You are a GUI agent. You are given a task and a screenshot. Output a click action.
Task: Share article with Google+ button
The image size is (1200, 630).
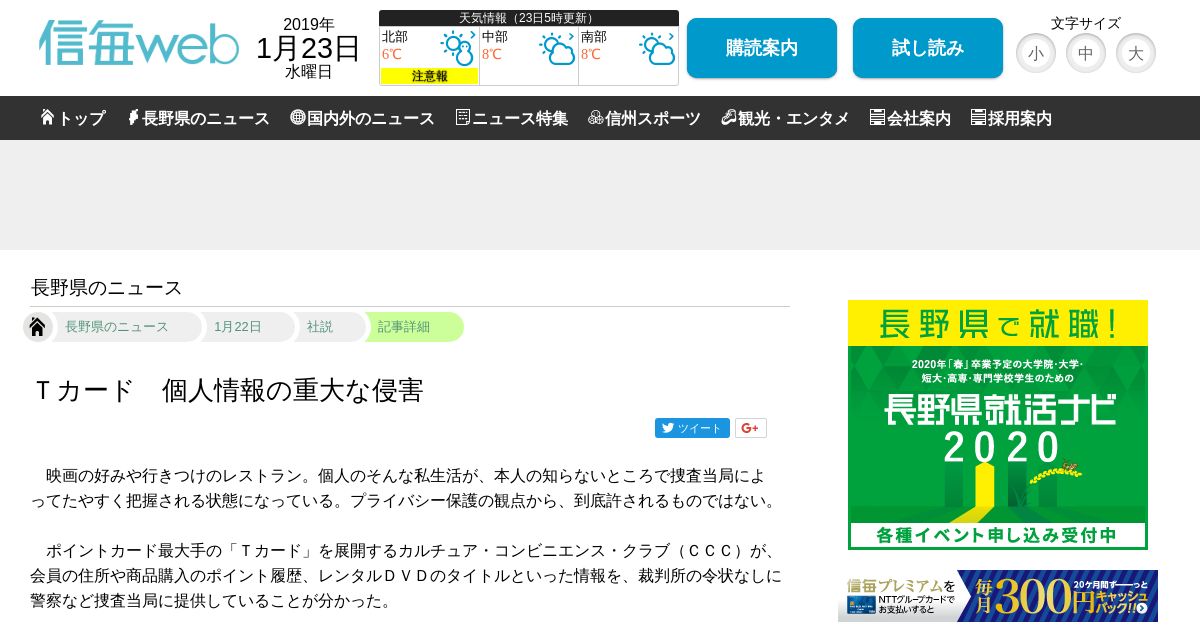pos(750,428)
